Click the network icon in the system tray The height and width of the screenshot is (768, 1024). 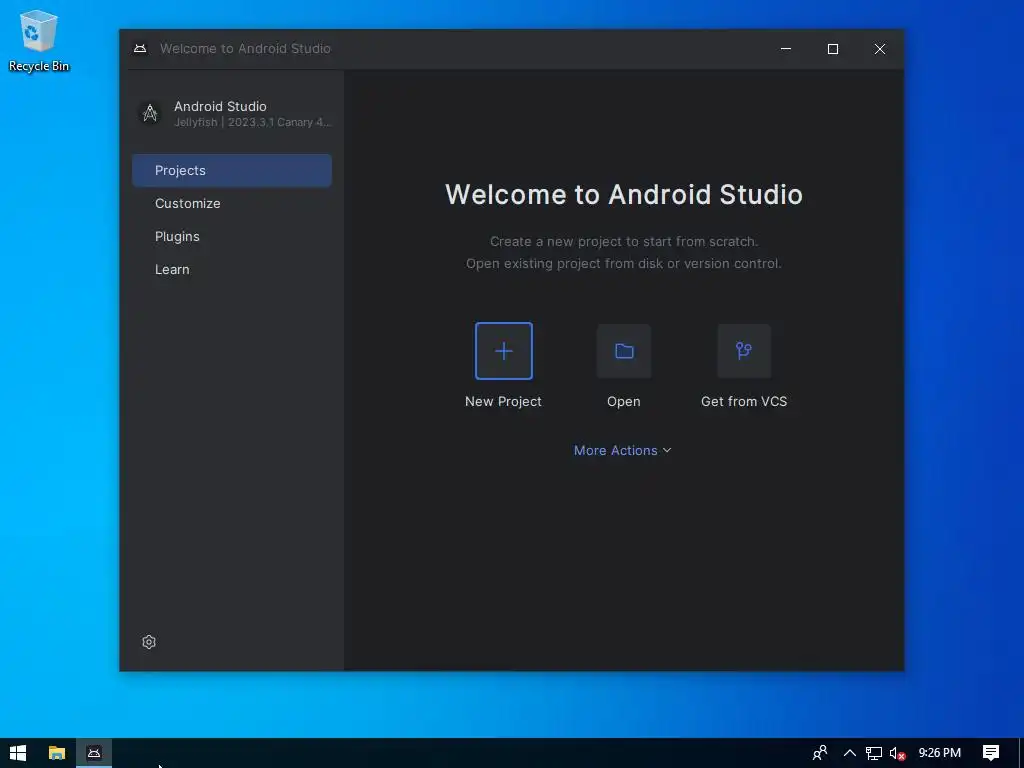pos(873,753)
